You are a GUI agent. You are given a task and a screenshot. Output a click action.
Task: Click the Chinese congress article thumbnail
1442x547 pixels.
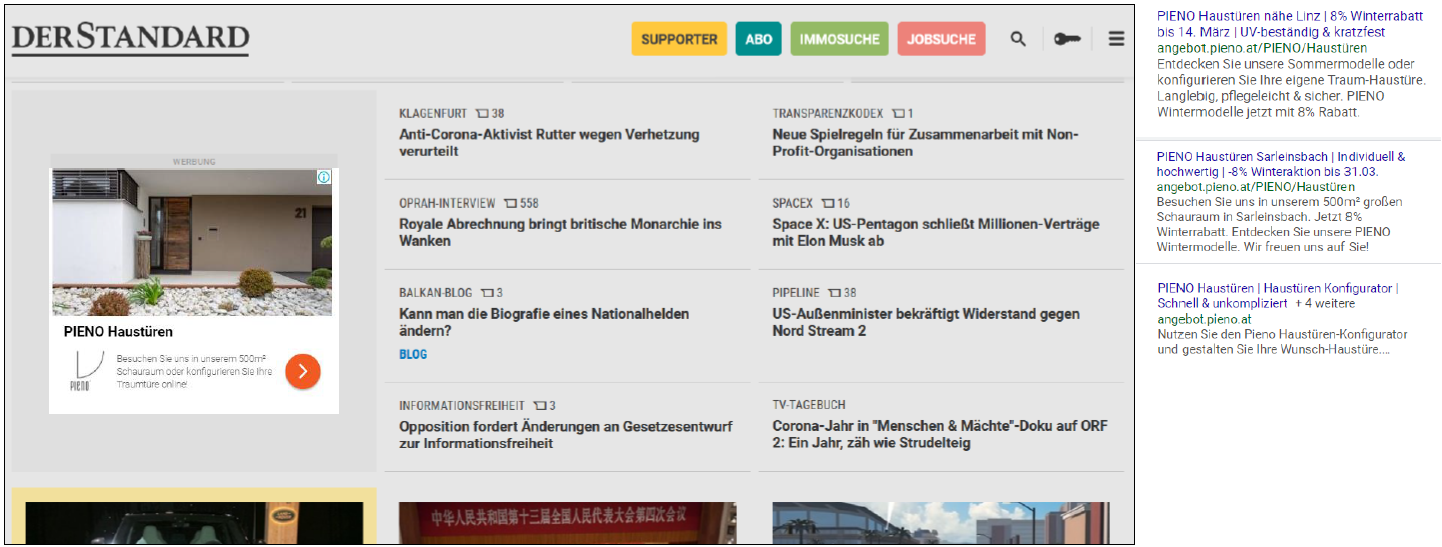pos(567,523)
